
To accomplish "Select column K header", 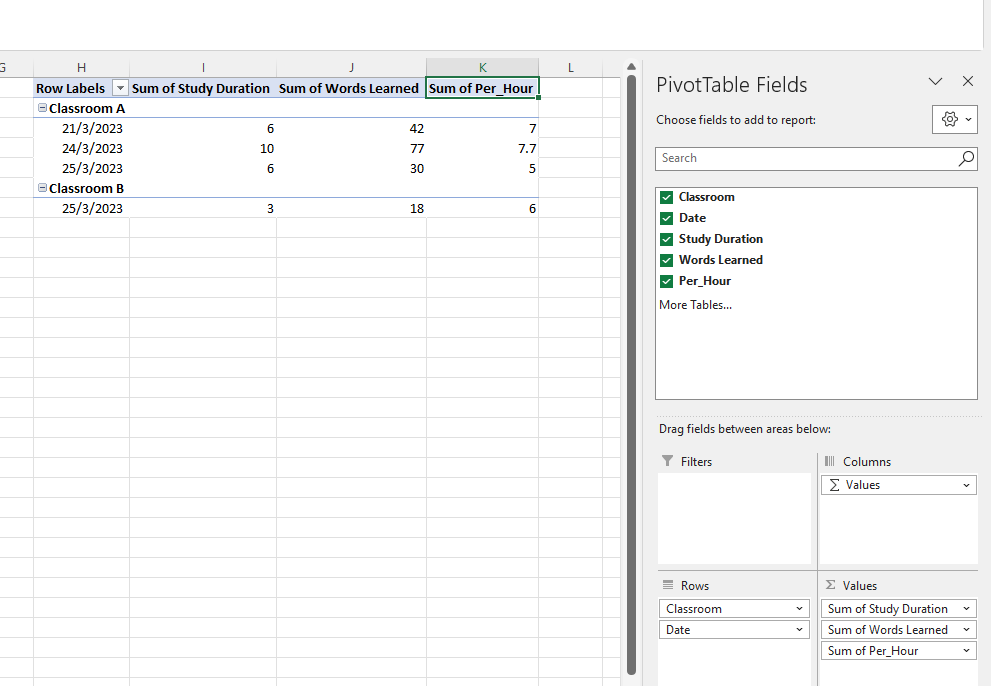I will tap(482, 68).
